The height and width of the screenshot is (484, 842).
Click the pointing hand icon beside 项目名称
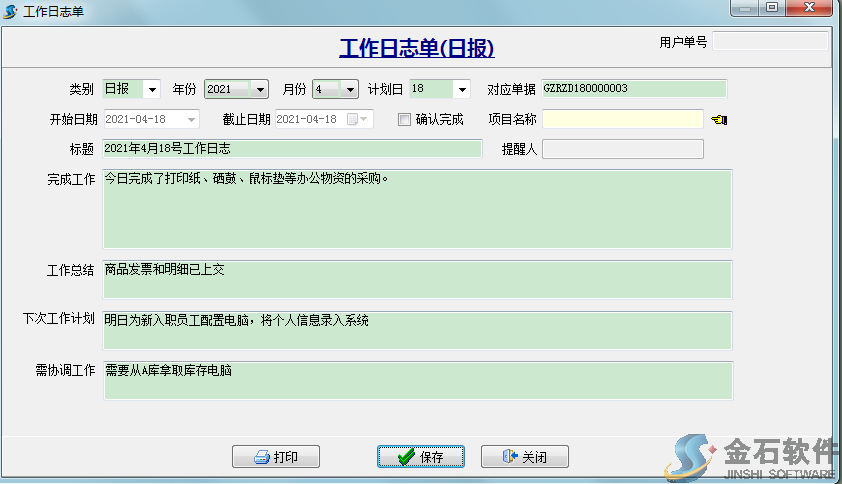[719, 120]
